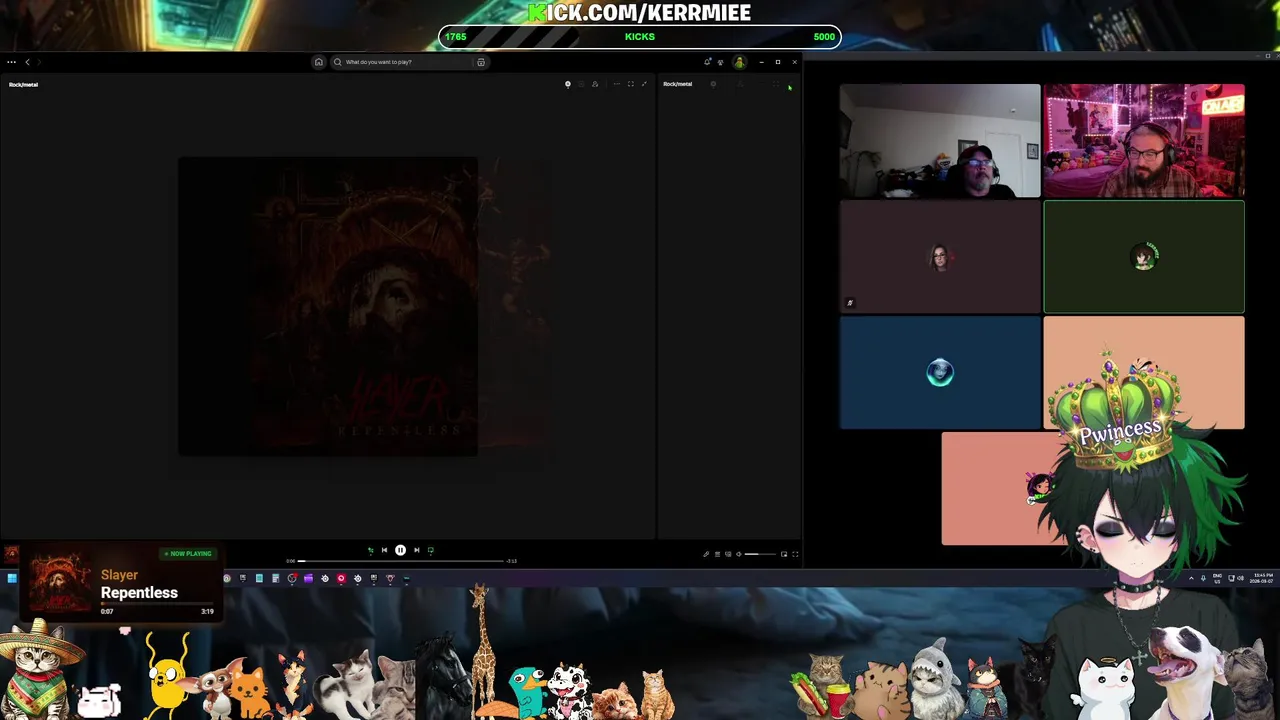Click the "Repentless" song title in overlay
This screenshot has height=720, width=1280.
point(139,593)
